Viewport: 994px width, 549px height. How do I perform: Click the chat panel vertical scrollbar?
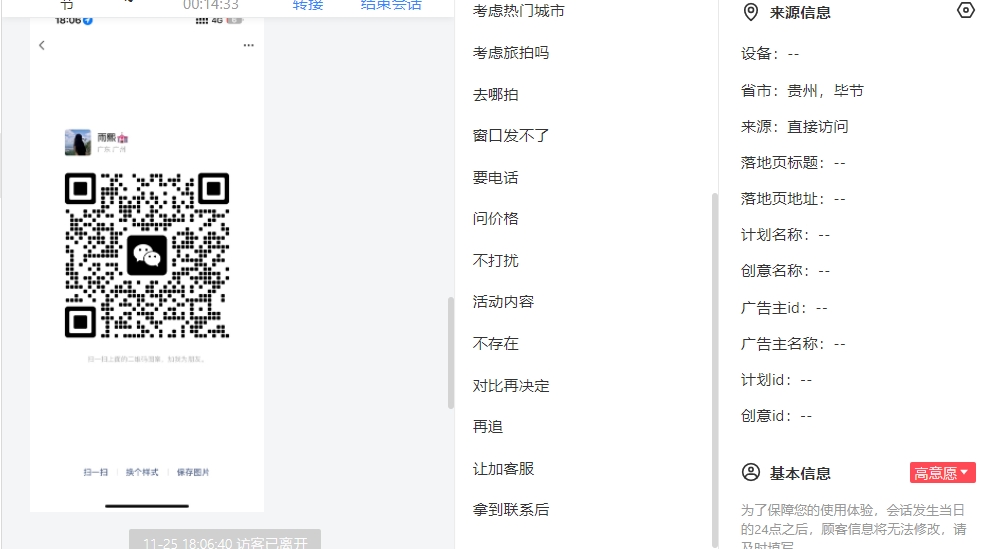click(x=451, y=352)
